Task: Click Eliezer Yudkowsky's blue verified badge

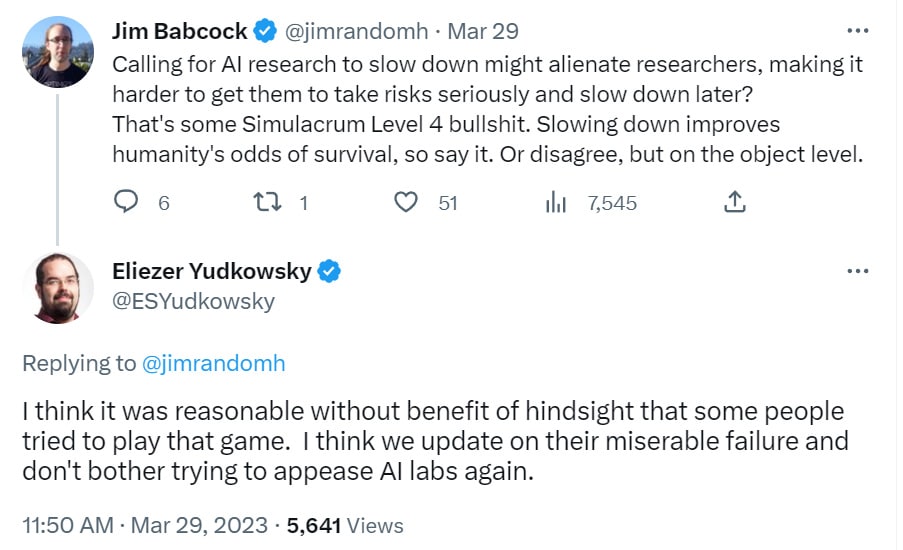Action: point(329,271)
